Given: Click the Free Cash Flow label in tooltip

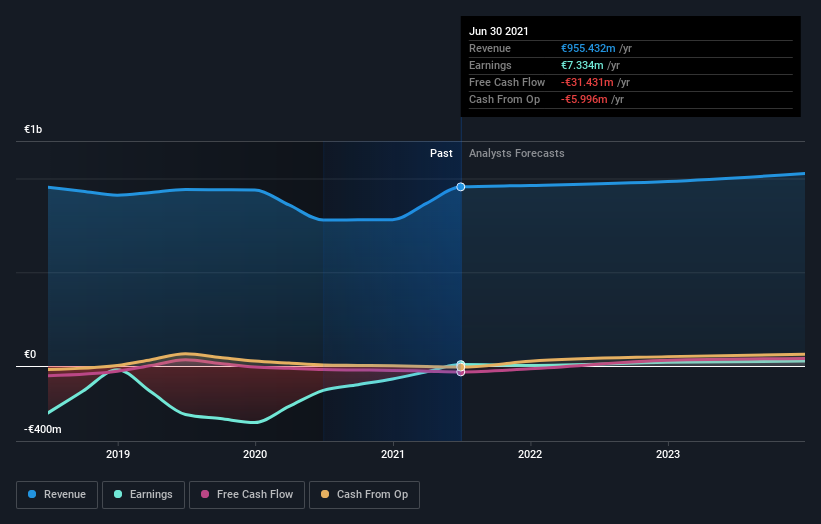Looking at the screenshot, I should click(x=507, y=82).
